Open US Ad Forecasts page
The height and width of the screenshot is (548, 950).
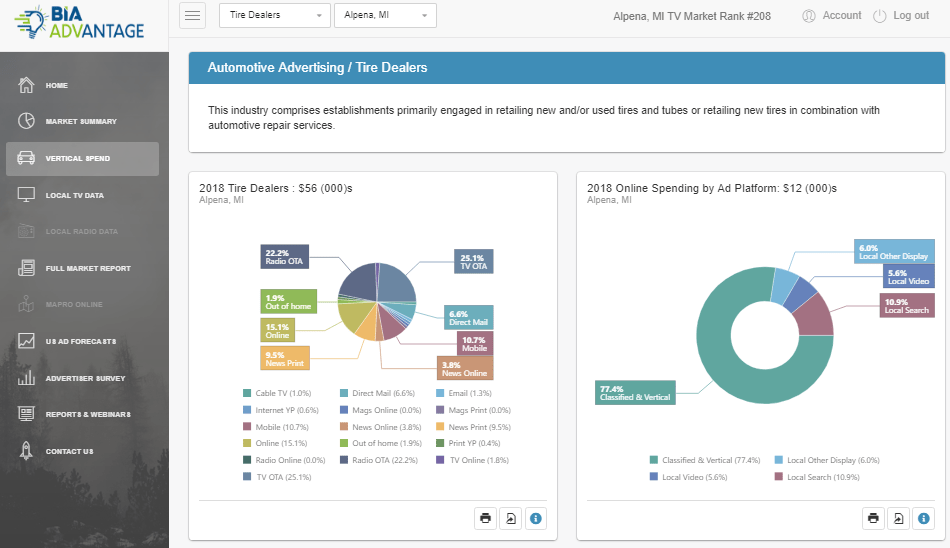[82, 341]
